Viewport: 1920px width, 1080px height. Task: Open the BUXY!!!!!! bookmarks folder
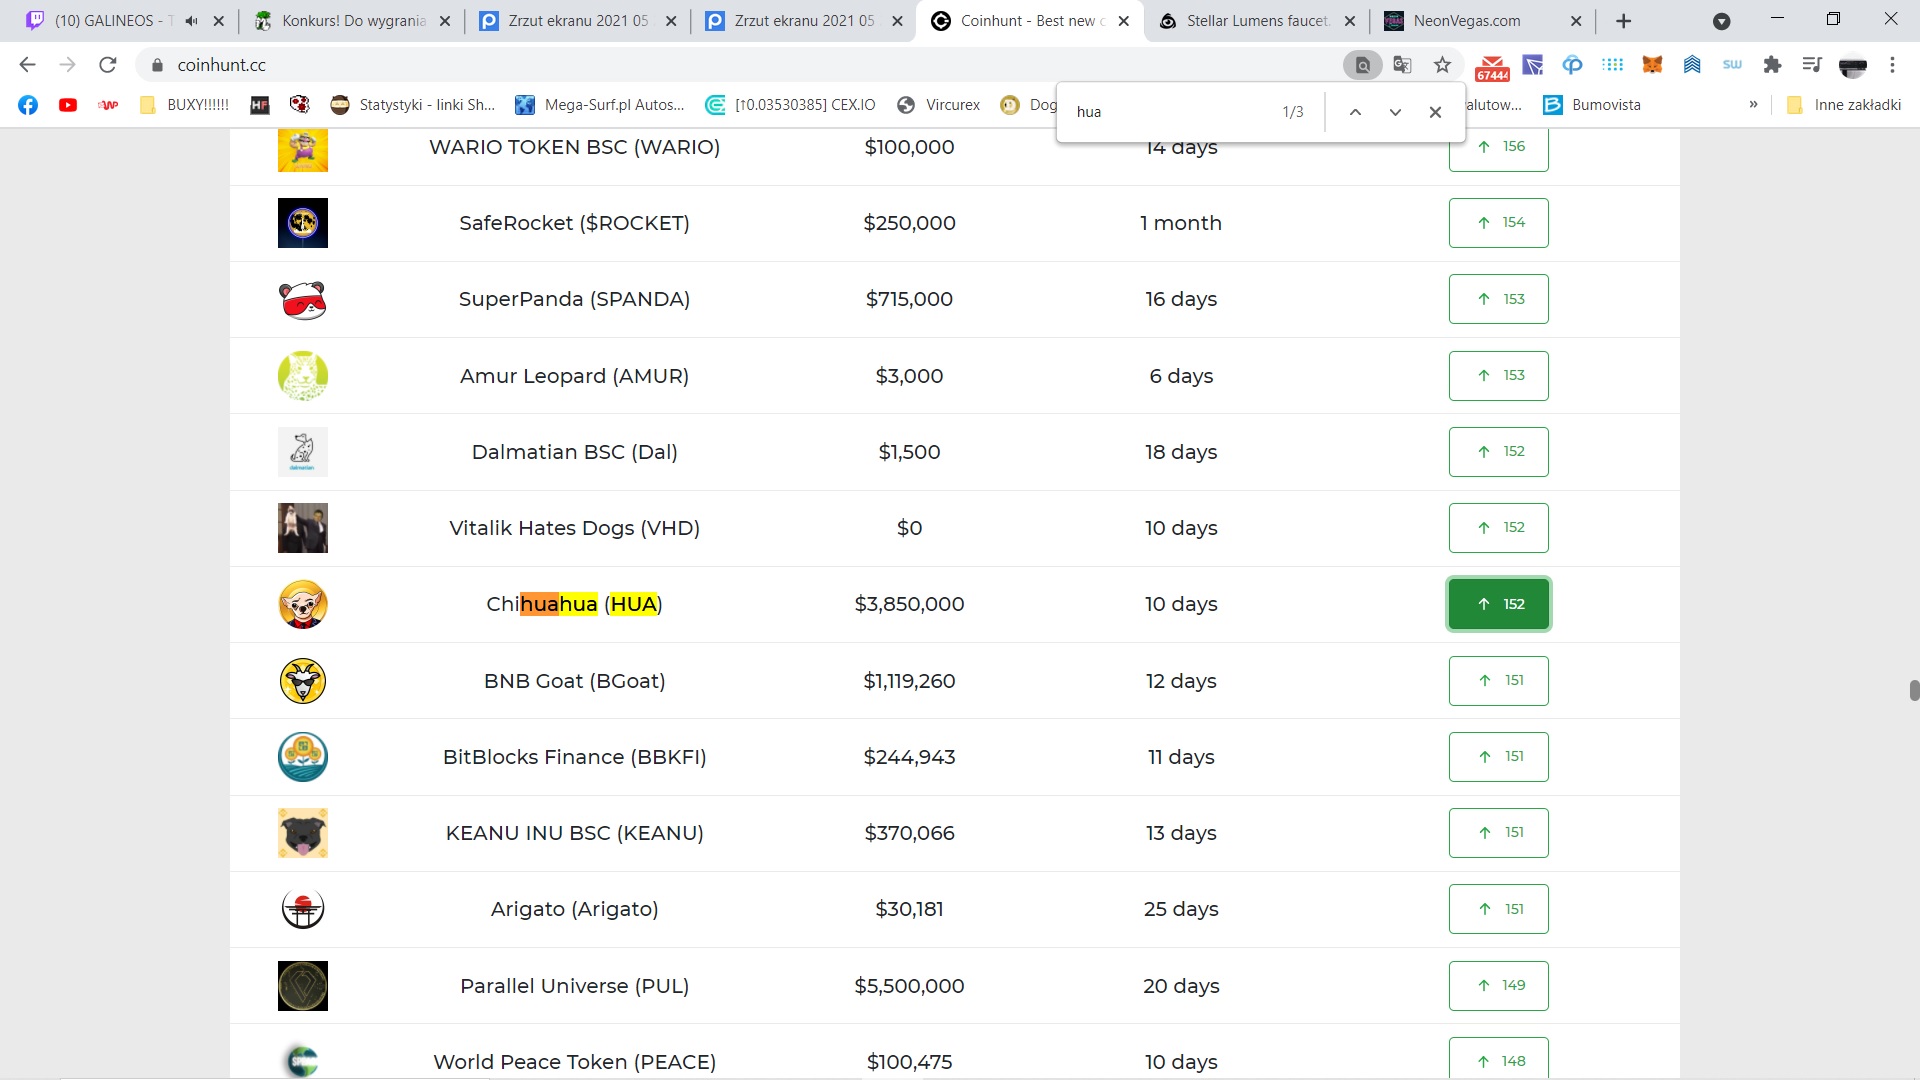(184, 105)
